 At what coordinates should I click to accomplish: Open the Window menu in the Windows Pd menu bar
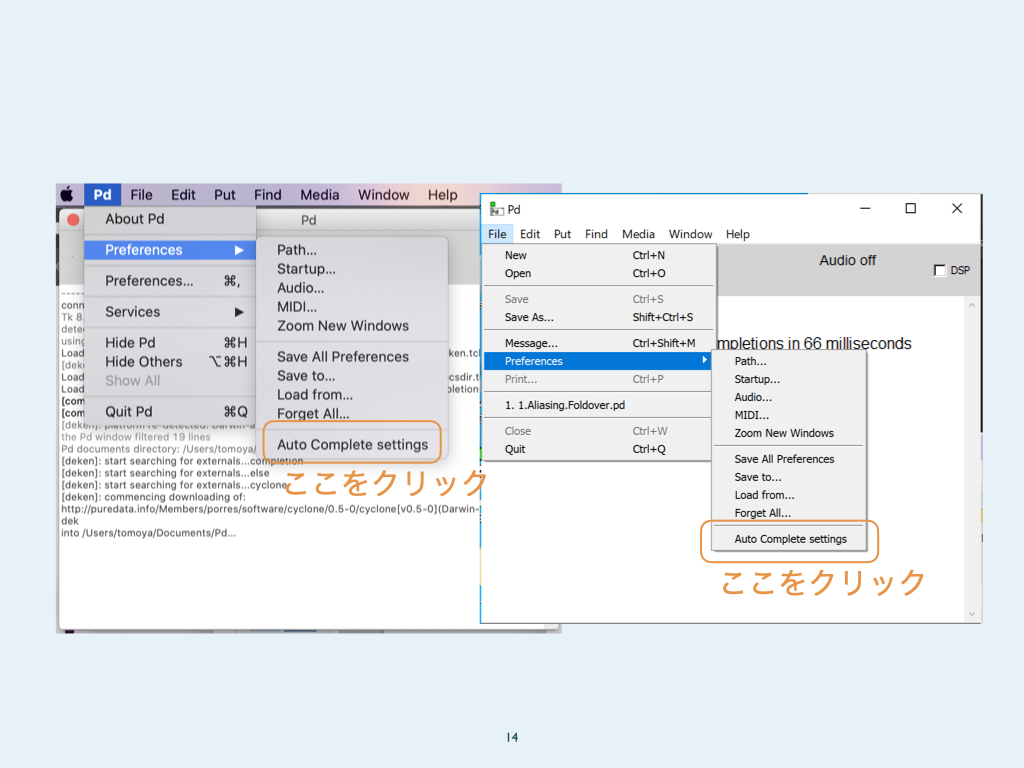[x=690, y=234]
